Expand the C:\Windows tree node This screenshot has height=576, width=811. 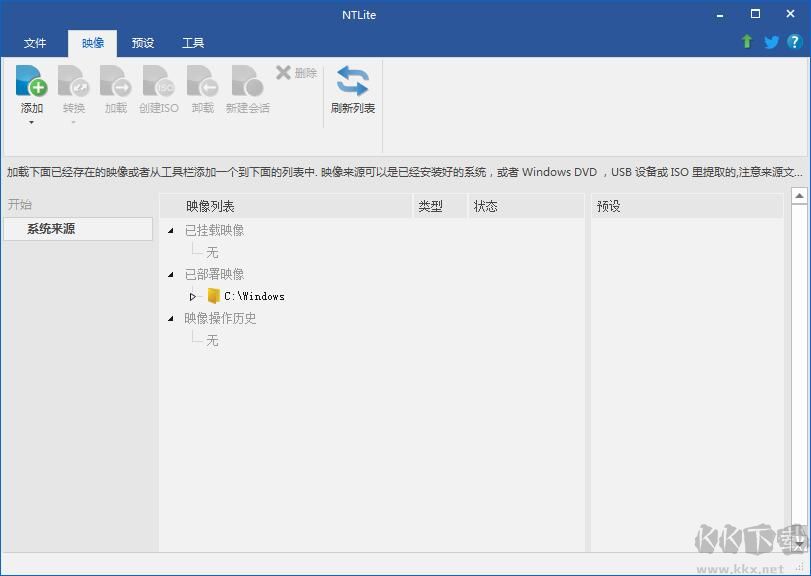click(192, 296)
